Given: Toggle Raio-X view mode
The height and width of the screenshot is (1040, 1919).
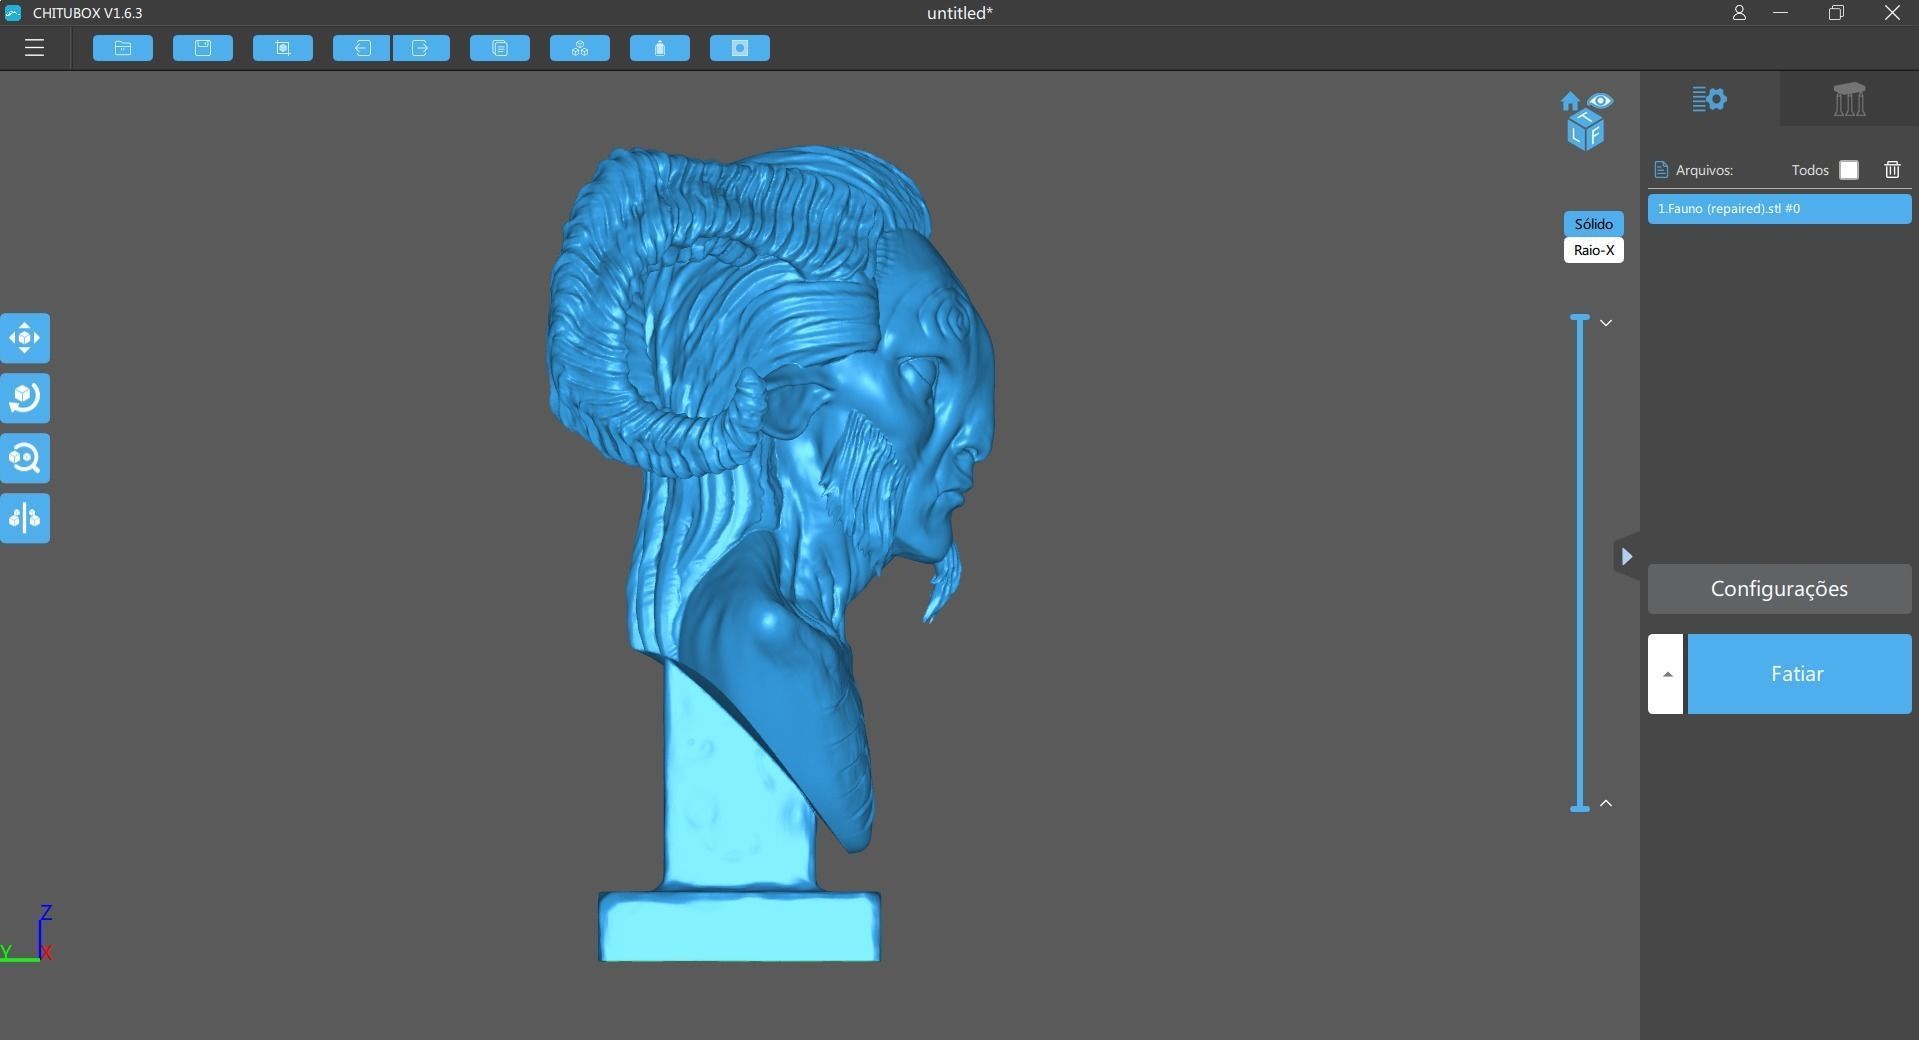Looking at the screenshot, I should tap(1592, 250).
